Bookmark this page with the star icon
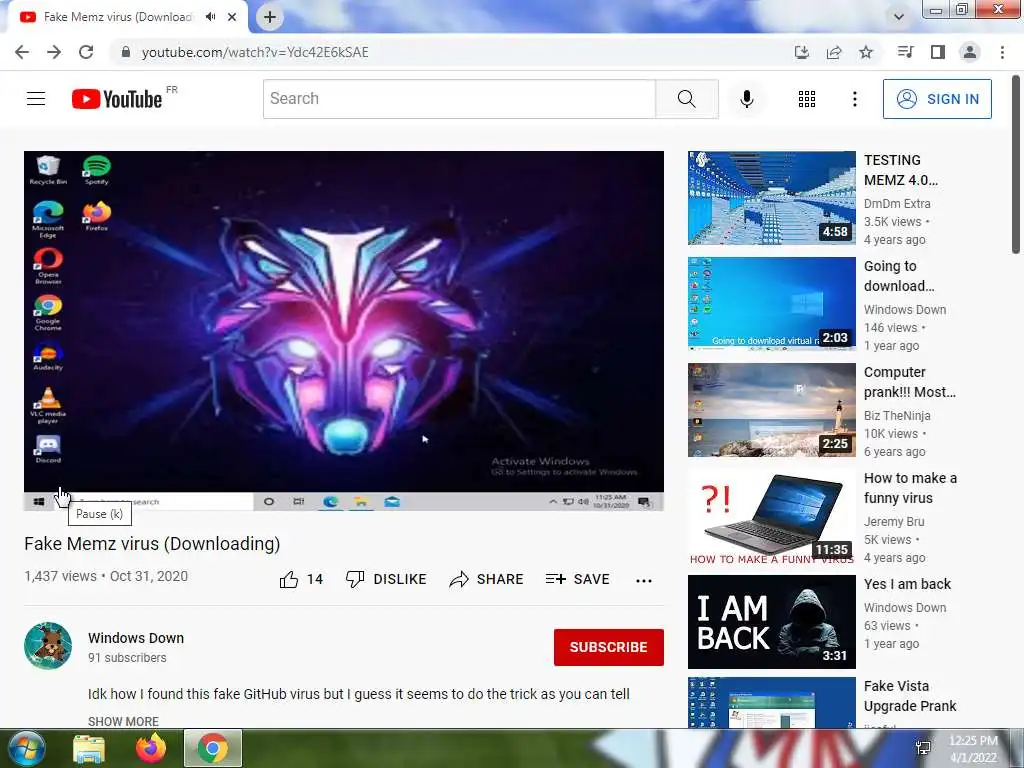1024x768 pixels. [x=866, y=52]
